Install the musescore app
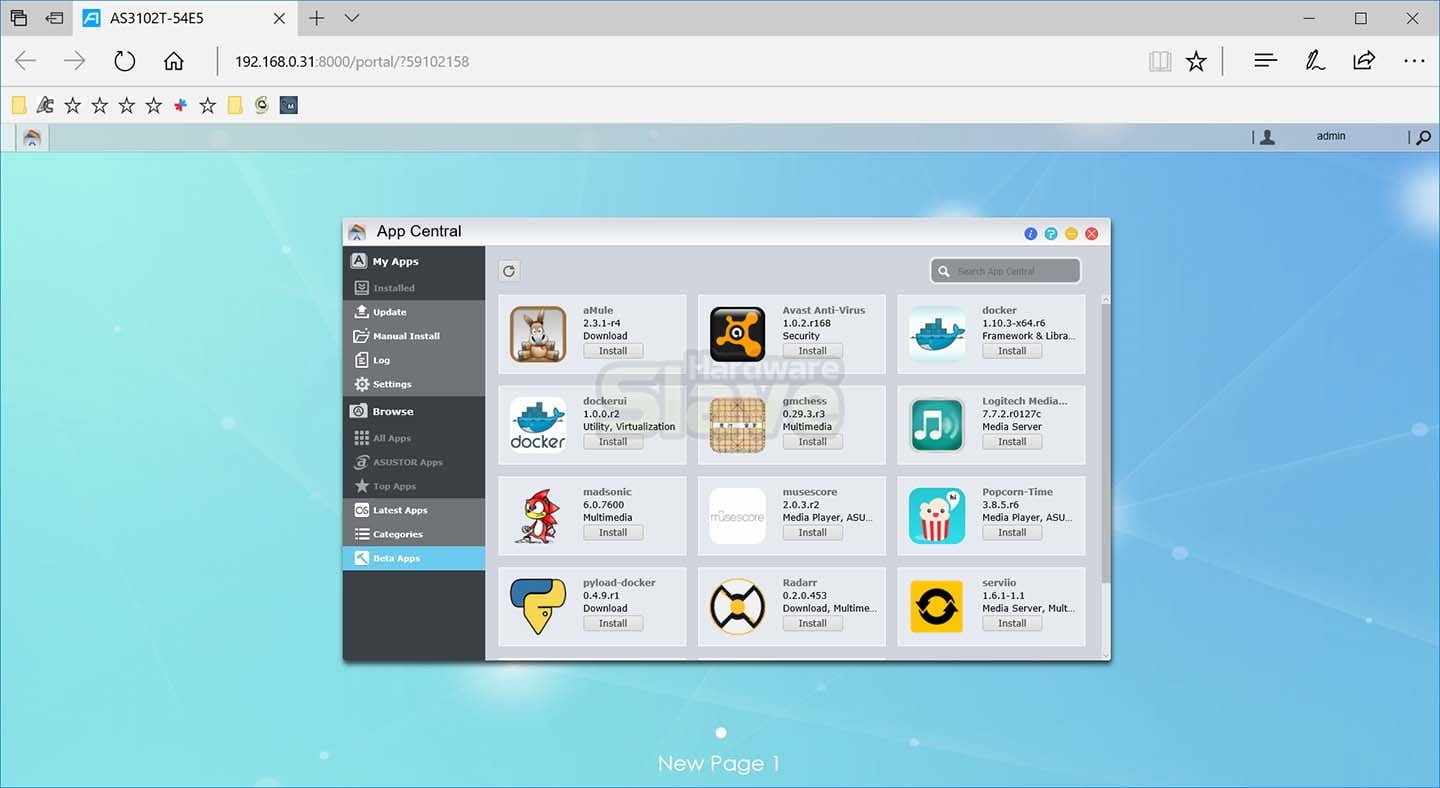The height and width of the screenshot is (788, 1440). click(812, 533)
